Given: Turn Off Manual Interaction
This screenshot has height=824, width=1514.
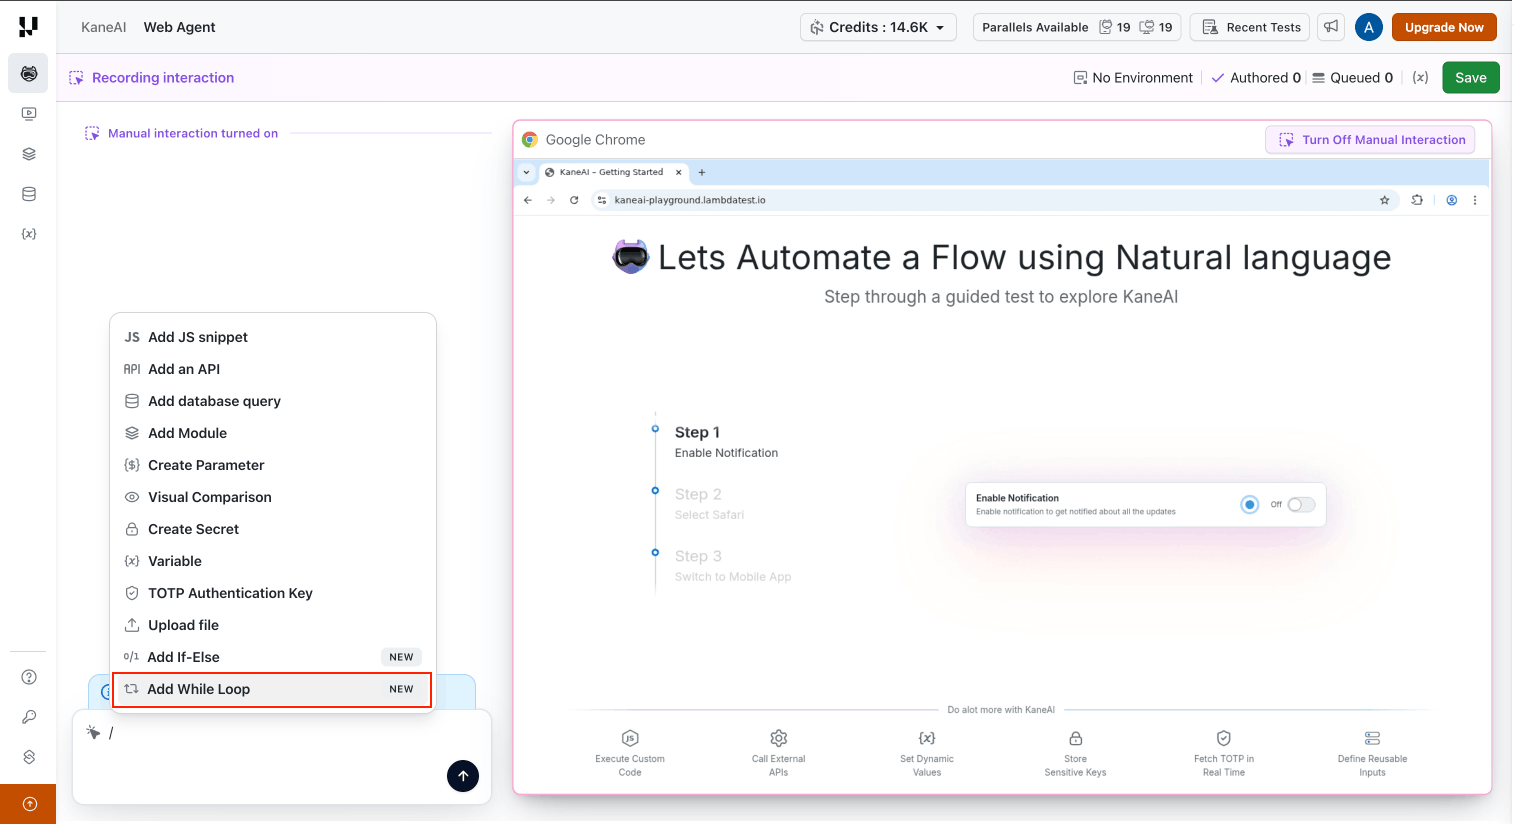Looking at the screenshot, I should pos(1370,140).
